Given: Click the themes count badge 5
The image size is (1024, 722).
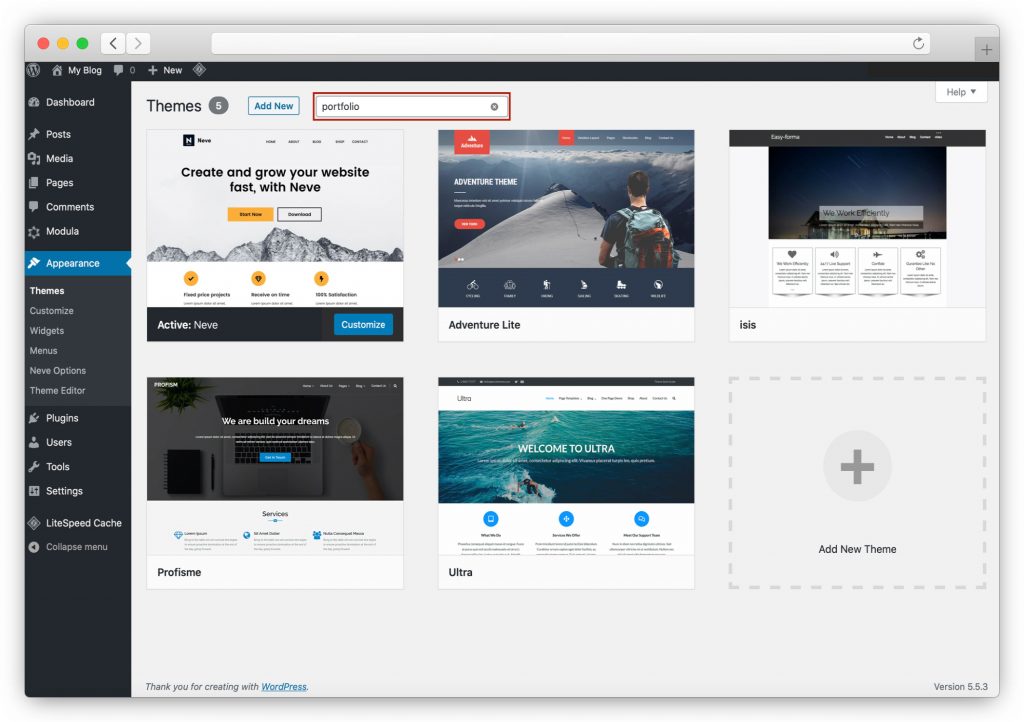Looking at the screenshot, I should click(x=218, y=106).
